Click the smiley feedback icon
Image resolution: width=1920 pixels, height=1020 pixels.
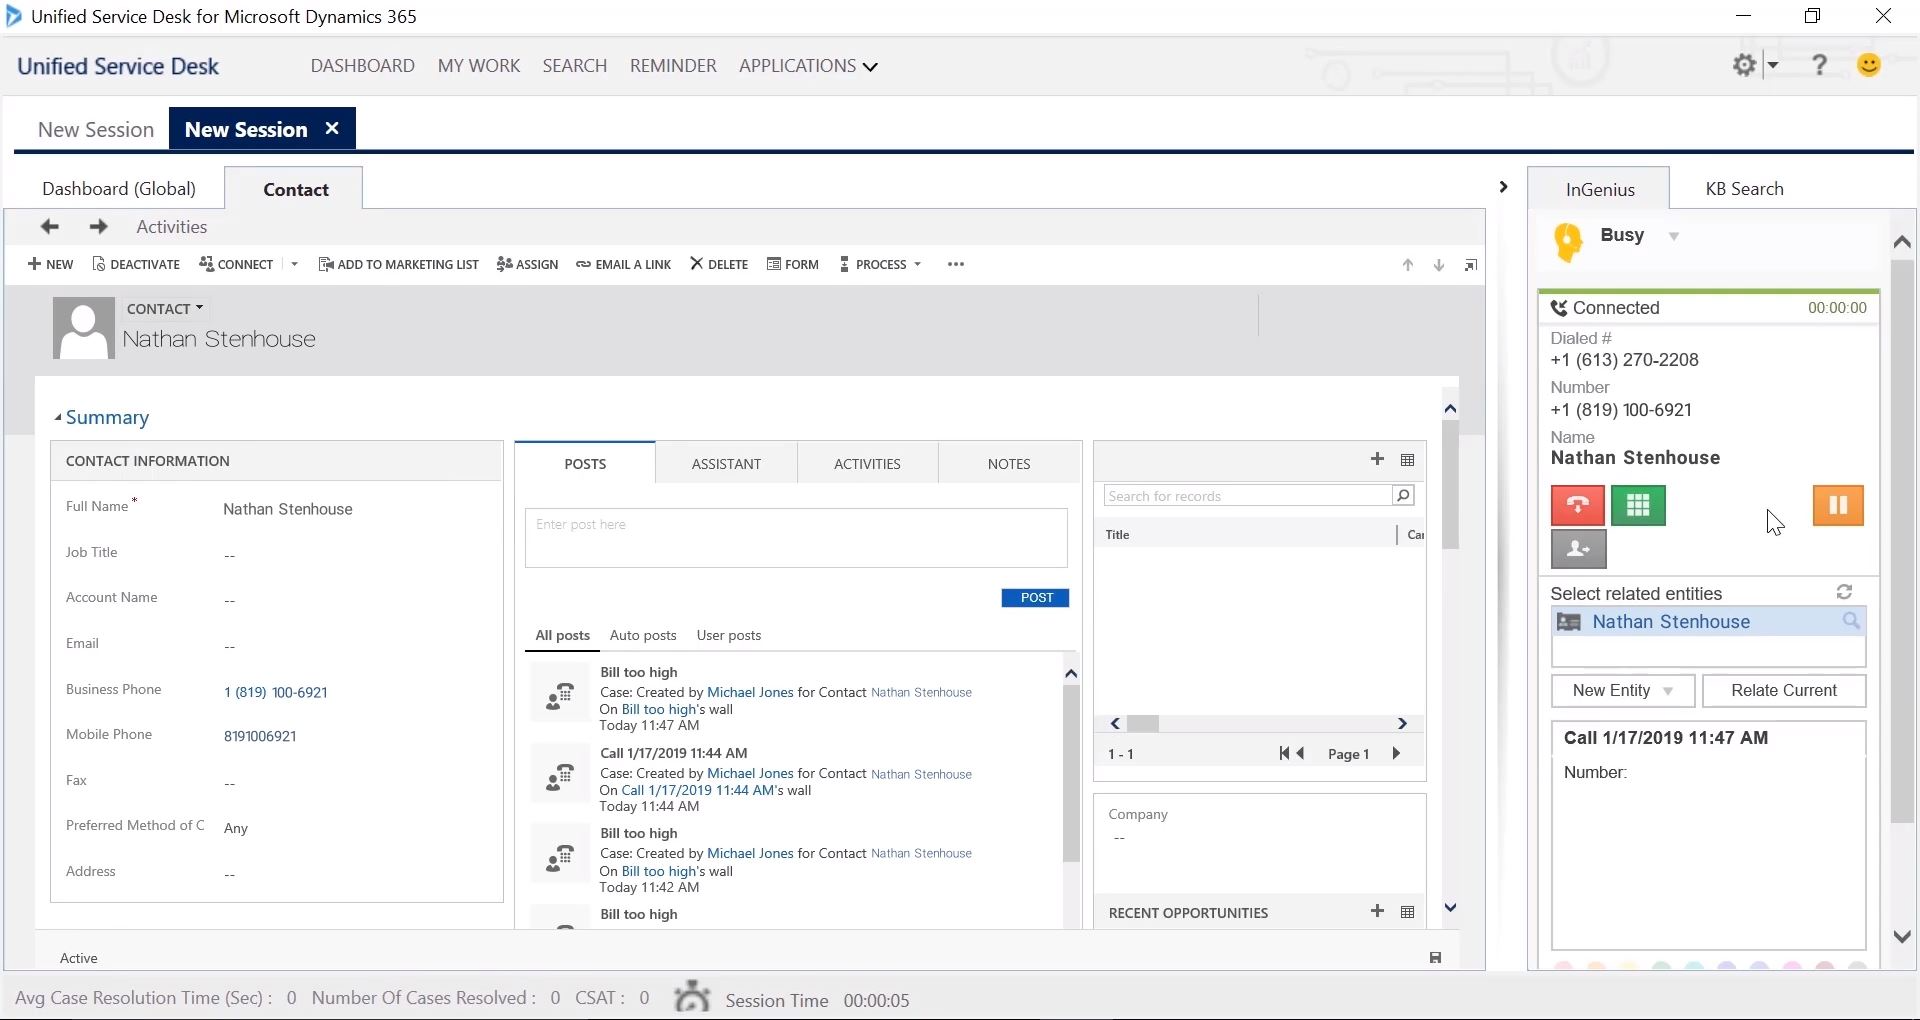point(1869,65)
